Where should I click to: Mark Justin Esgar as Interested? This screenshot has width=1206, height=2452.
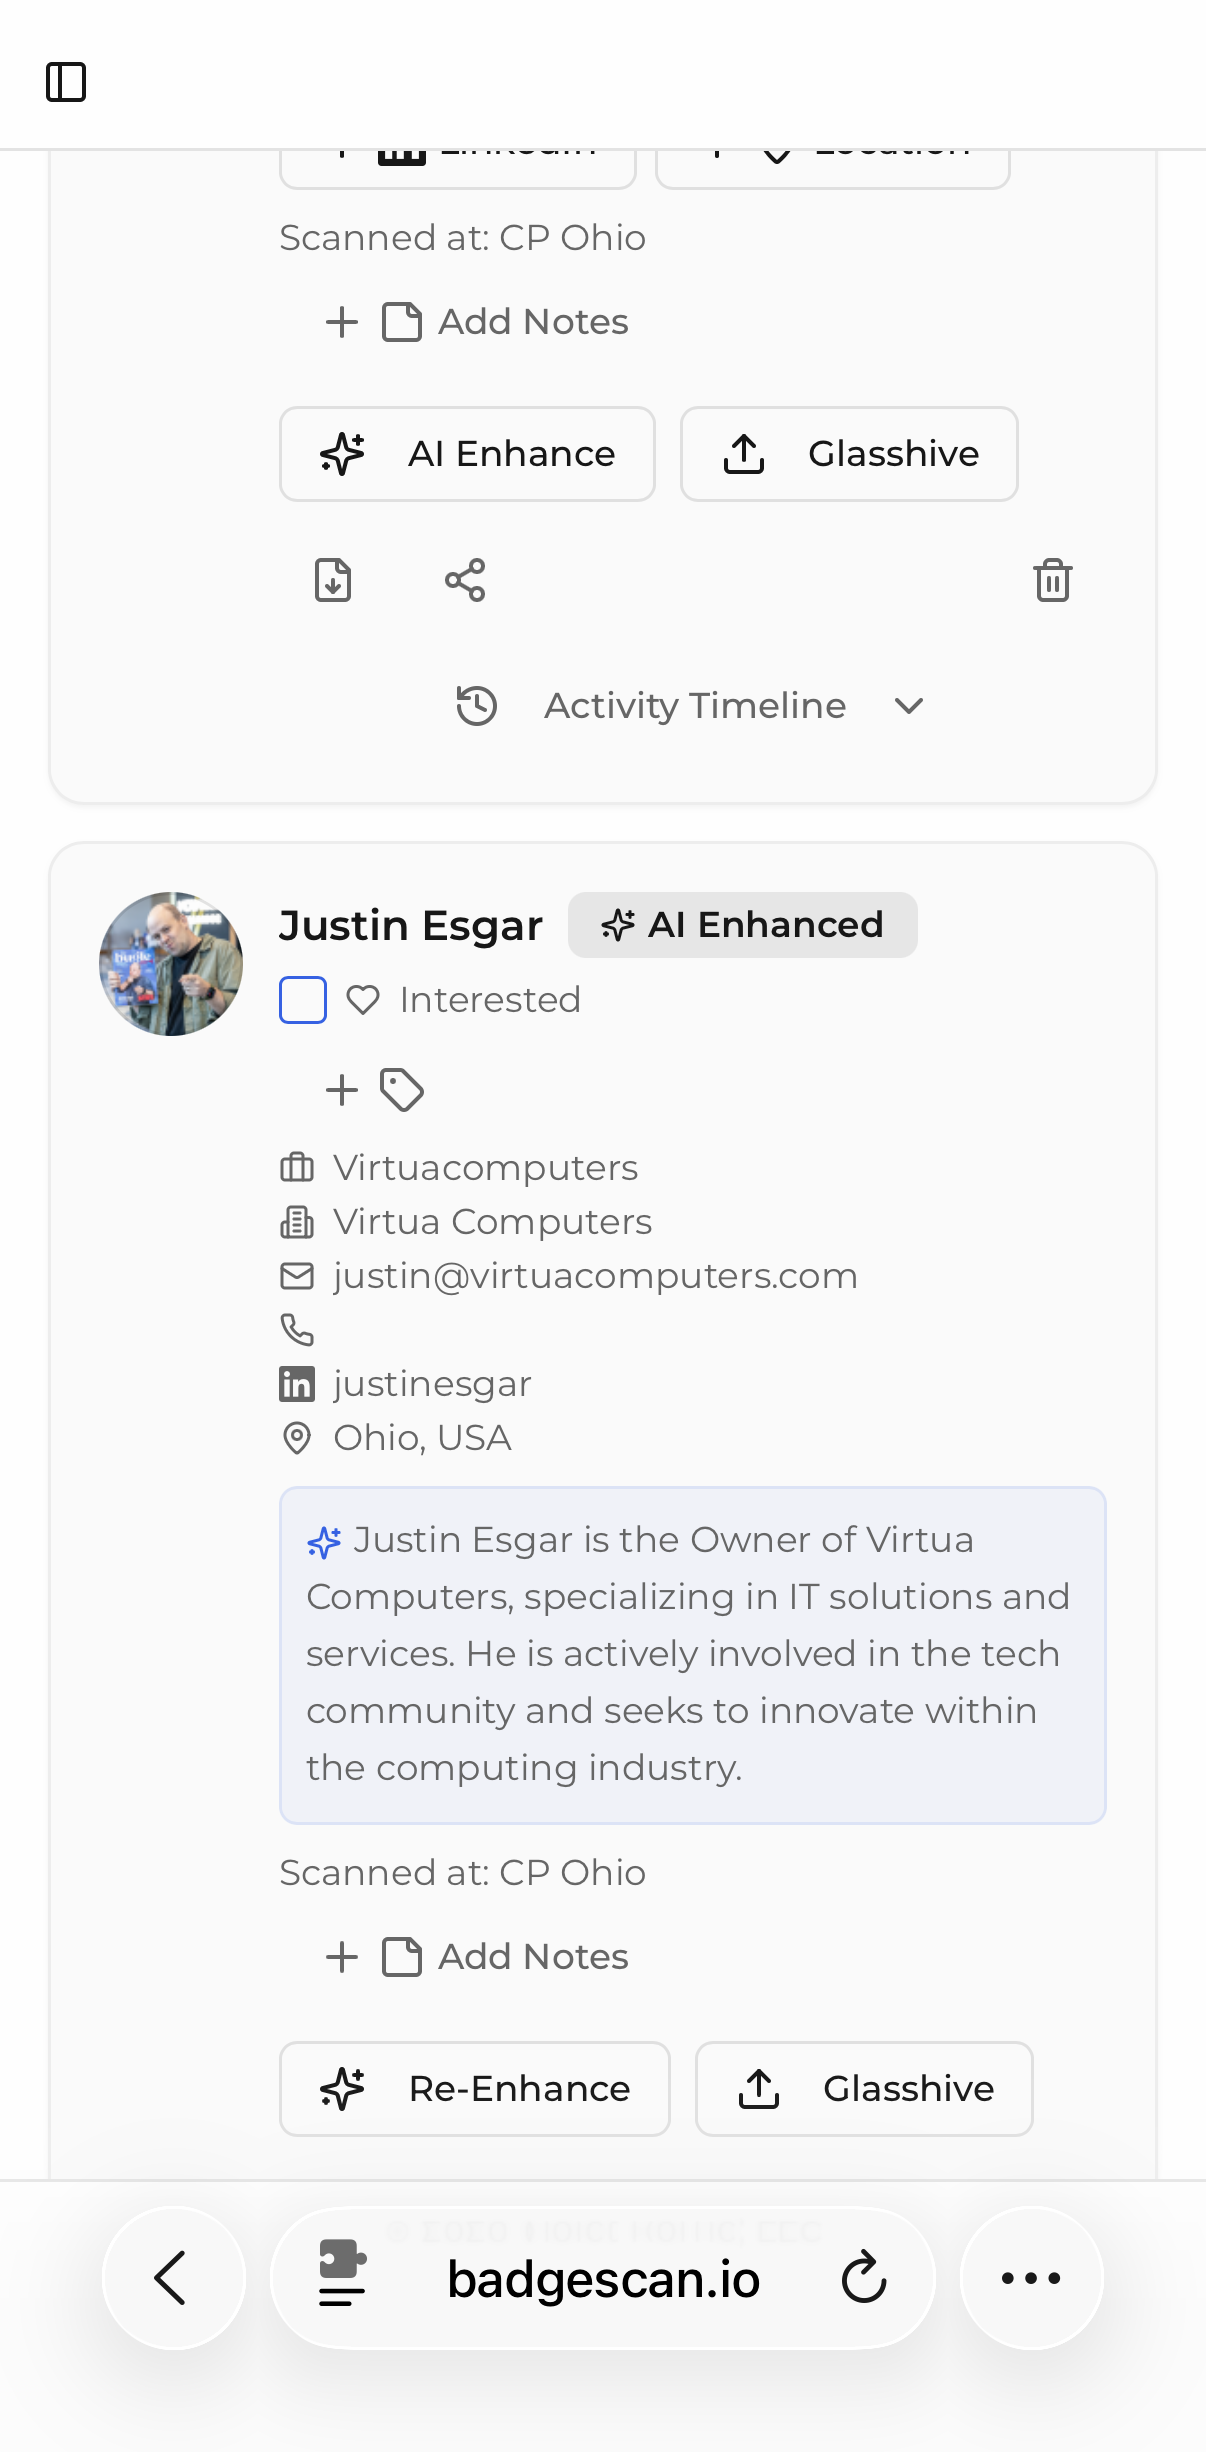(464, 1000)
